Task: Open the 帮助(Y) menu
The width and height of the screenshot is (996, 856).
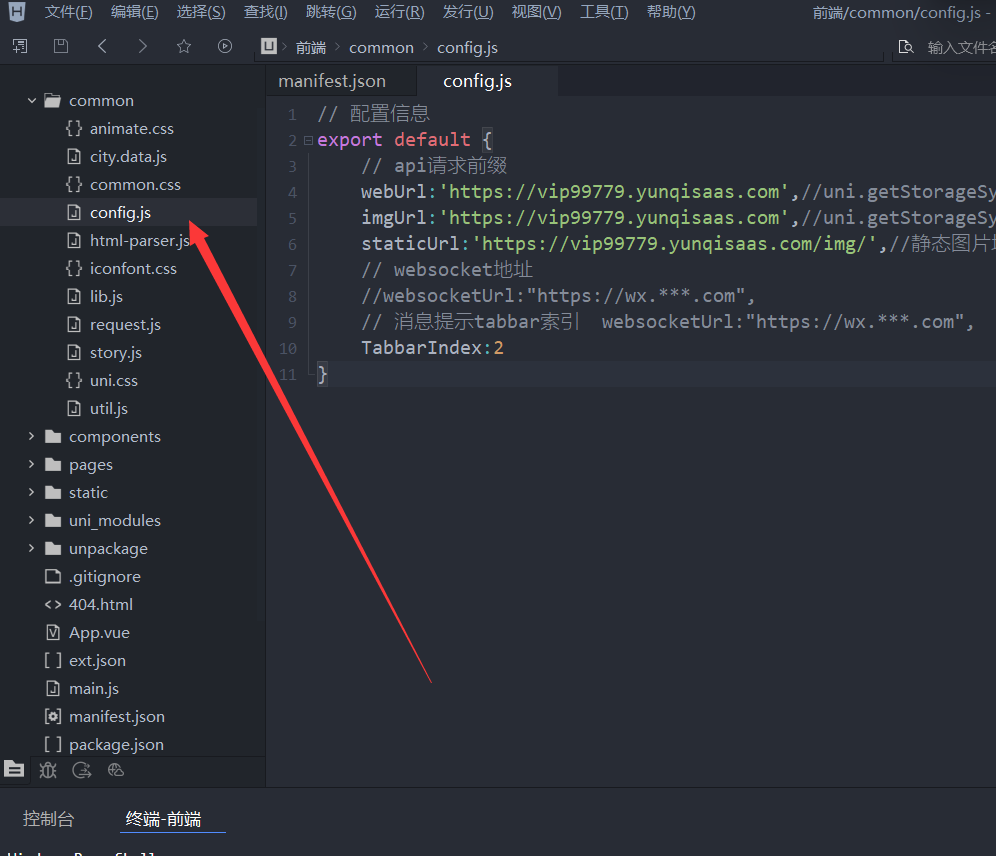Action: click(x=671, y=12)
